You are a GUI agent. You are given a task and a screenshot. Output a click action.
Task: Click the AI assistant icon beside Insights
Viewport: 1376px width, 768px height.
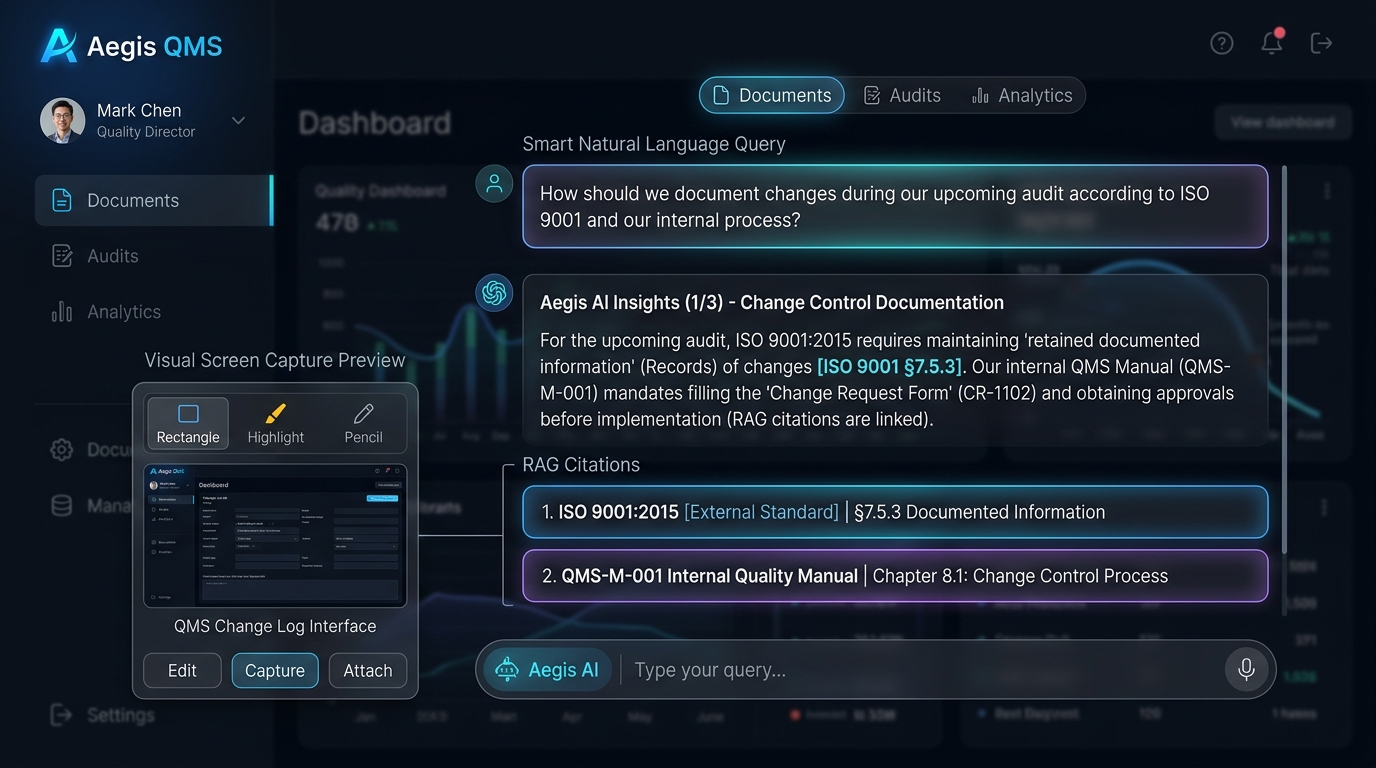coord(494,293)
